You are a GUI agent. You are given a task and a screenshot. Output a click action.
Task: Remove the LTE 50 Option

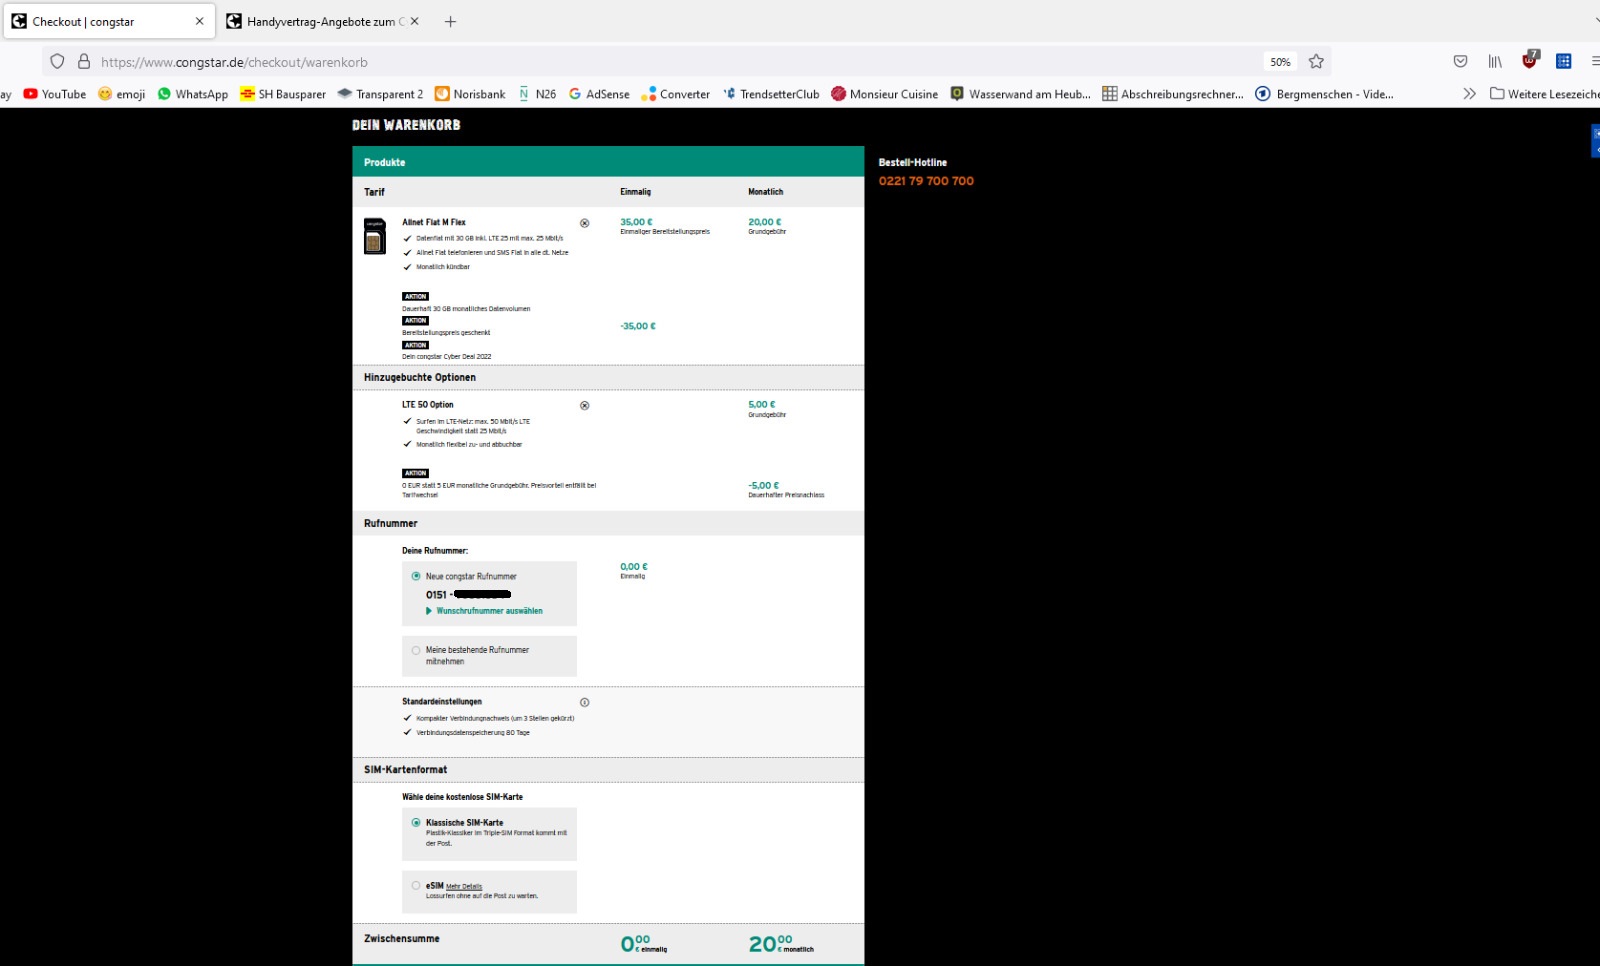[x=585, y=406]
